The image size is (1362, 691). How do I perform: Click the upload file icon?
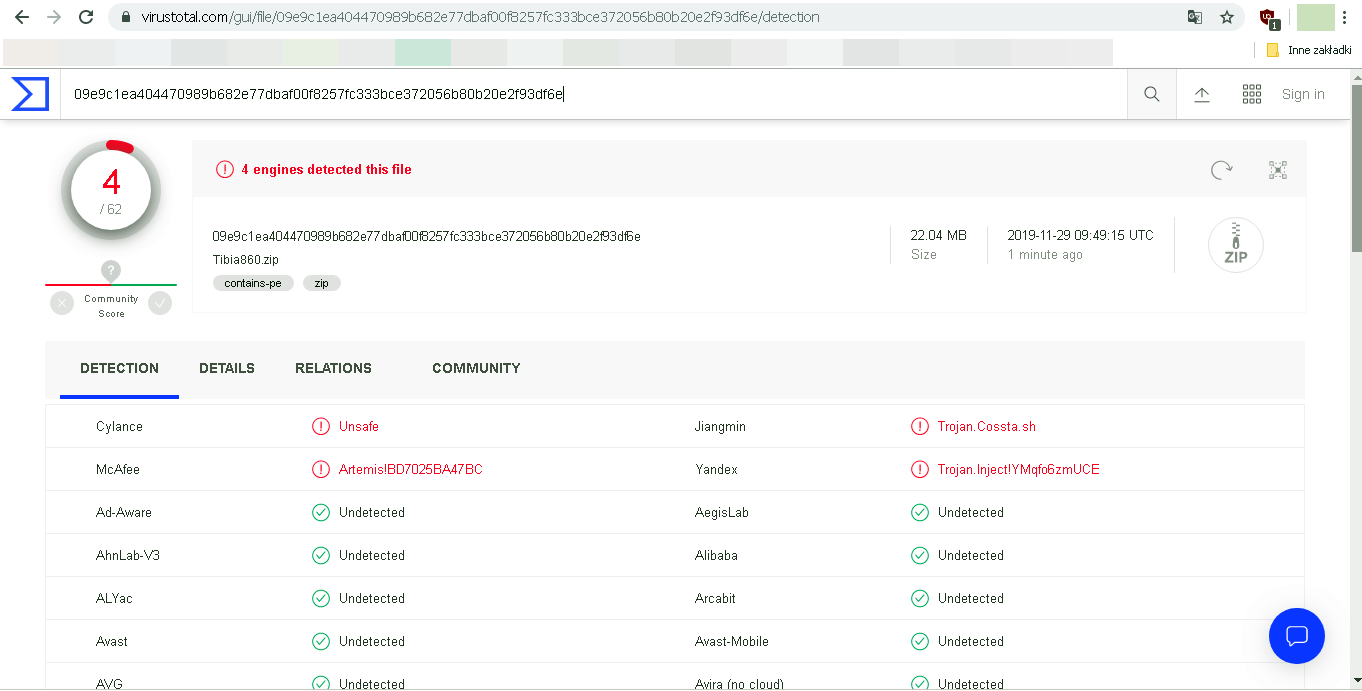point(1202,94)
